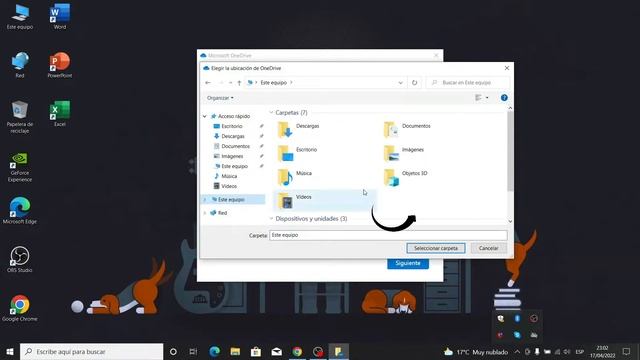Image resolution: width=640 pixels, height=360 pixels.
Task: Open the view options dropdown arrow
Action: tap(487, 98)
